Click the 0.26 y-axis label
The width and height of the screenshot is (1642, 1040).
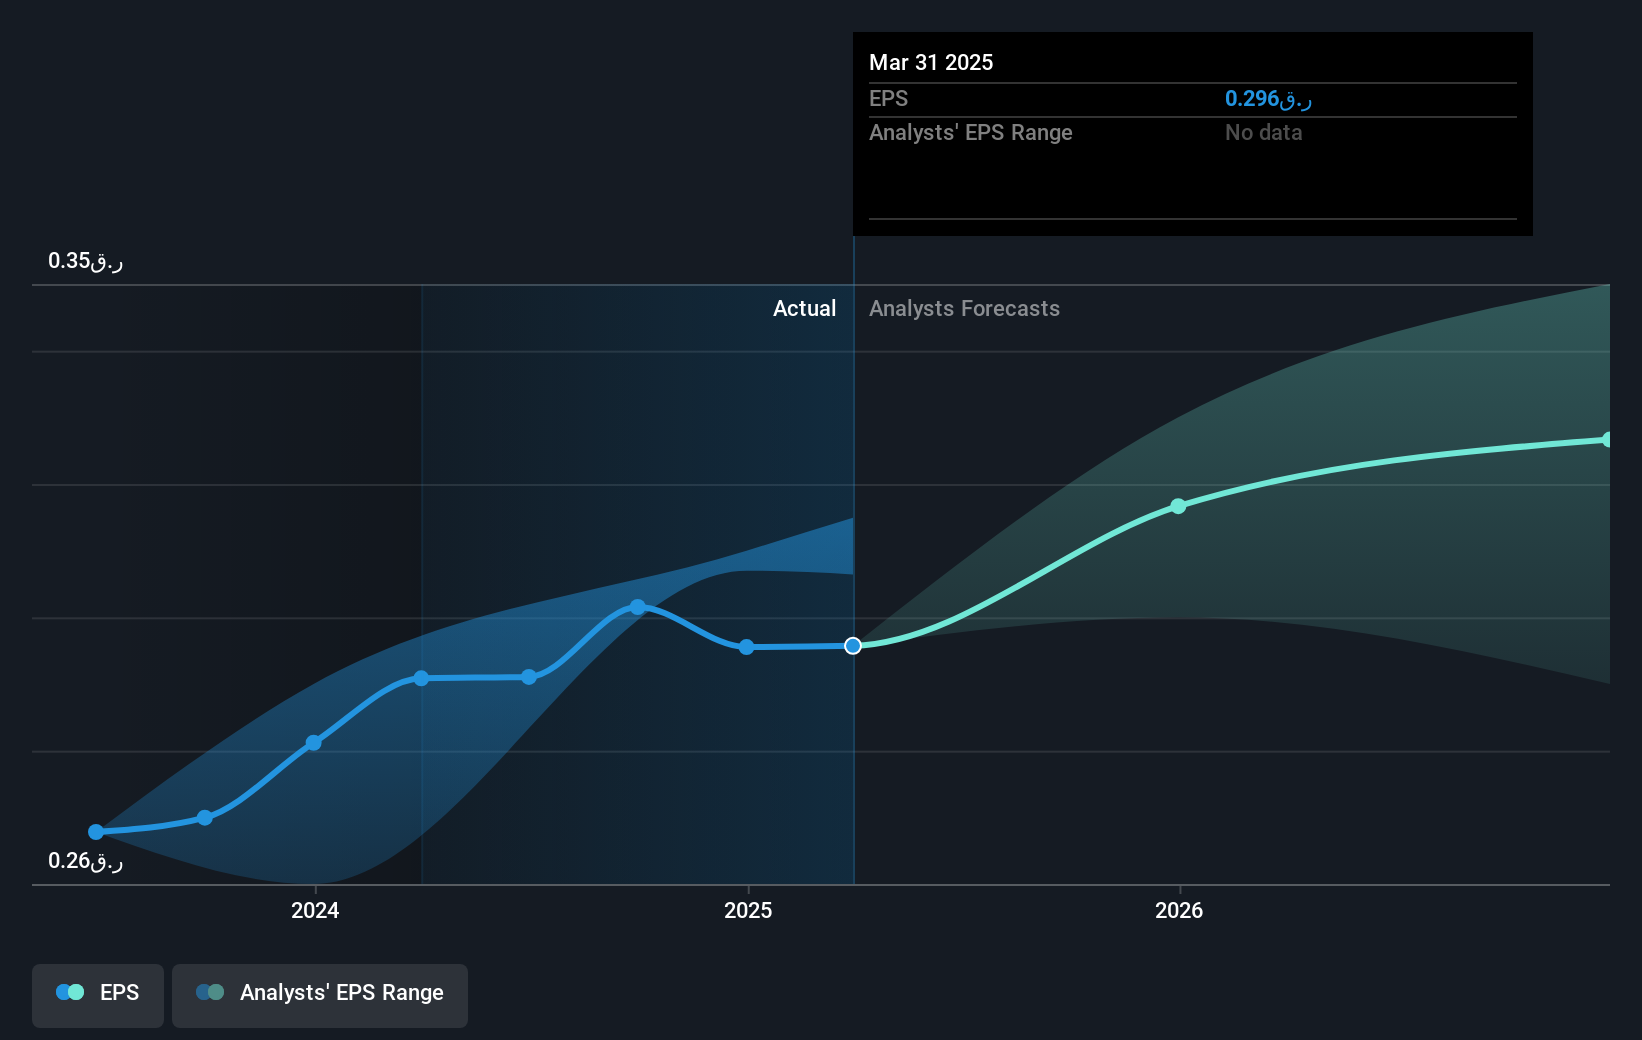[x=85, y=861]
